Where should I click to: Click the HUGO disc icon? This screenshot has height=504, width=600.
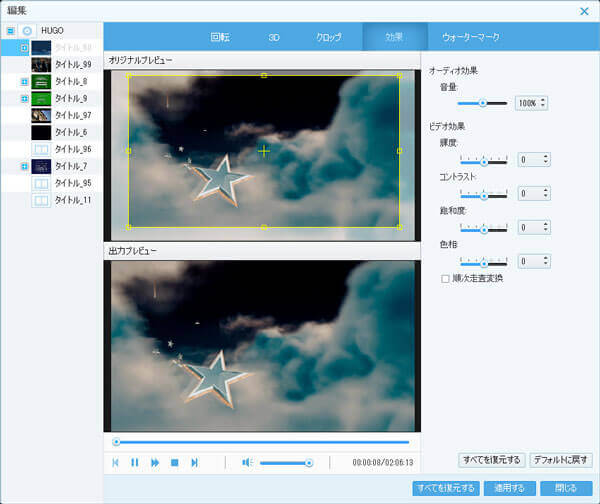coord(28,31)
